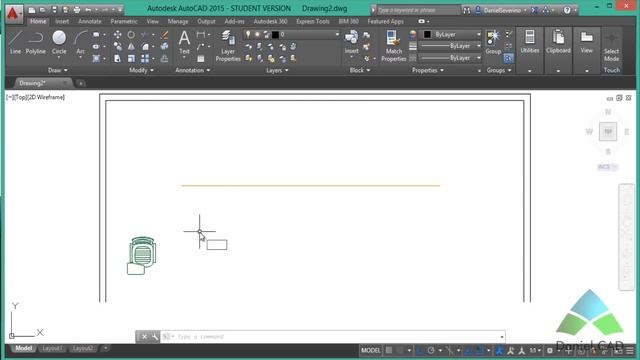
Task: Expand the Layers panel
Action: coord(277,70)
